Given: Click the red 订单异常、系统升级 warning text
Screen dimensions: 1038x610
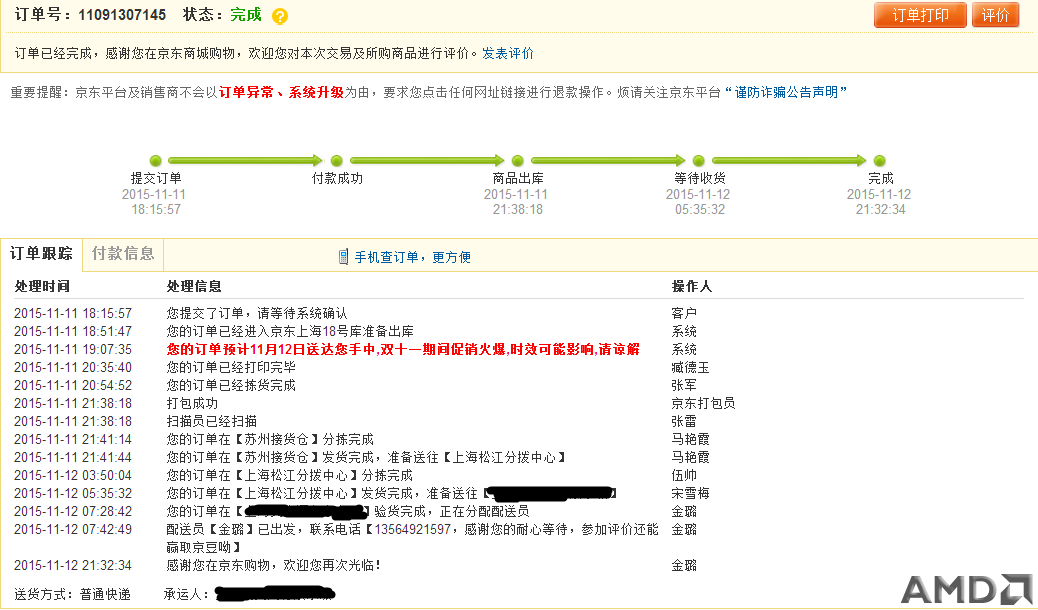Looking at the screenshot, I should (281, 92).
